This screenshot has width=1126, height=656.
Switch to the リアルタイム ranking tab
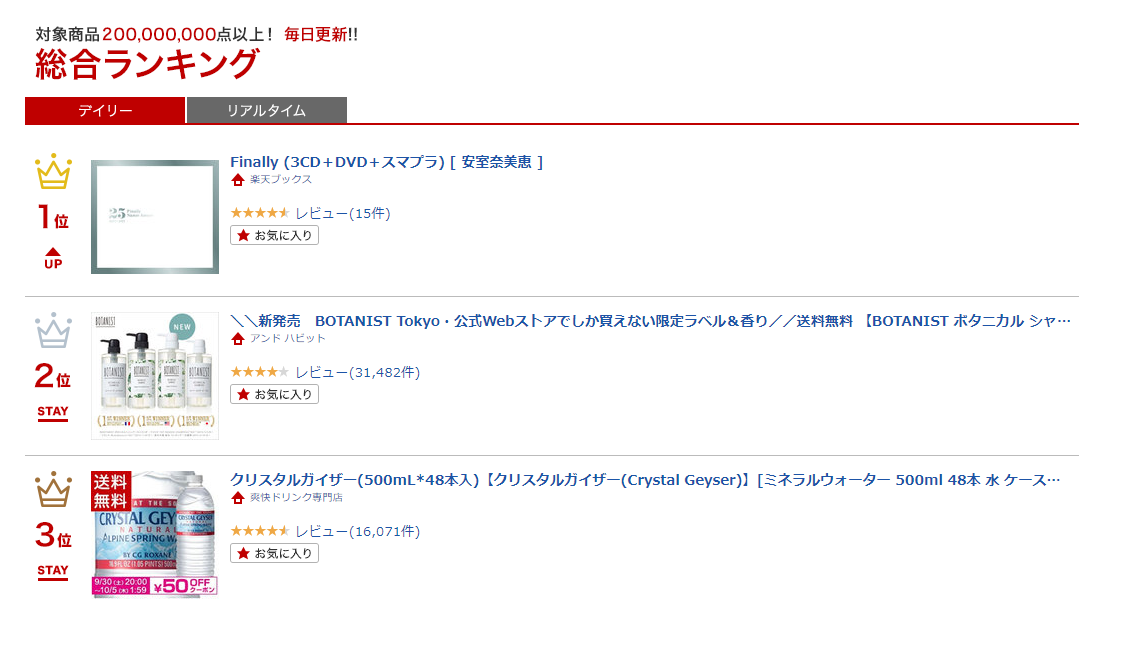click(266, 111)
